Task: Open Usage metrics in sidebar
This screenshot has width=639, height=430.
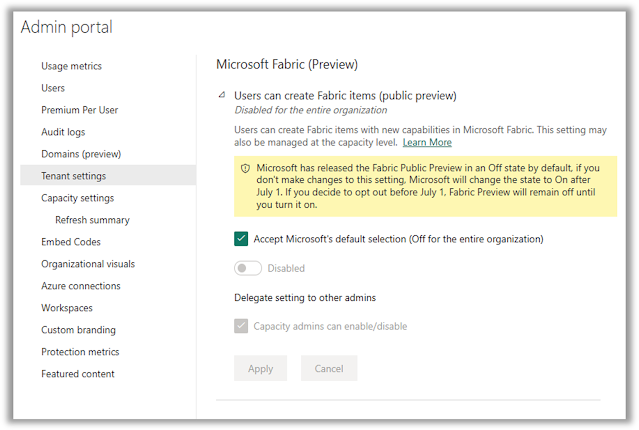Action: 71,66
